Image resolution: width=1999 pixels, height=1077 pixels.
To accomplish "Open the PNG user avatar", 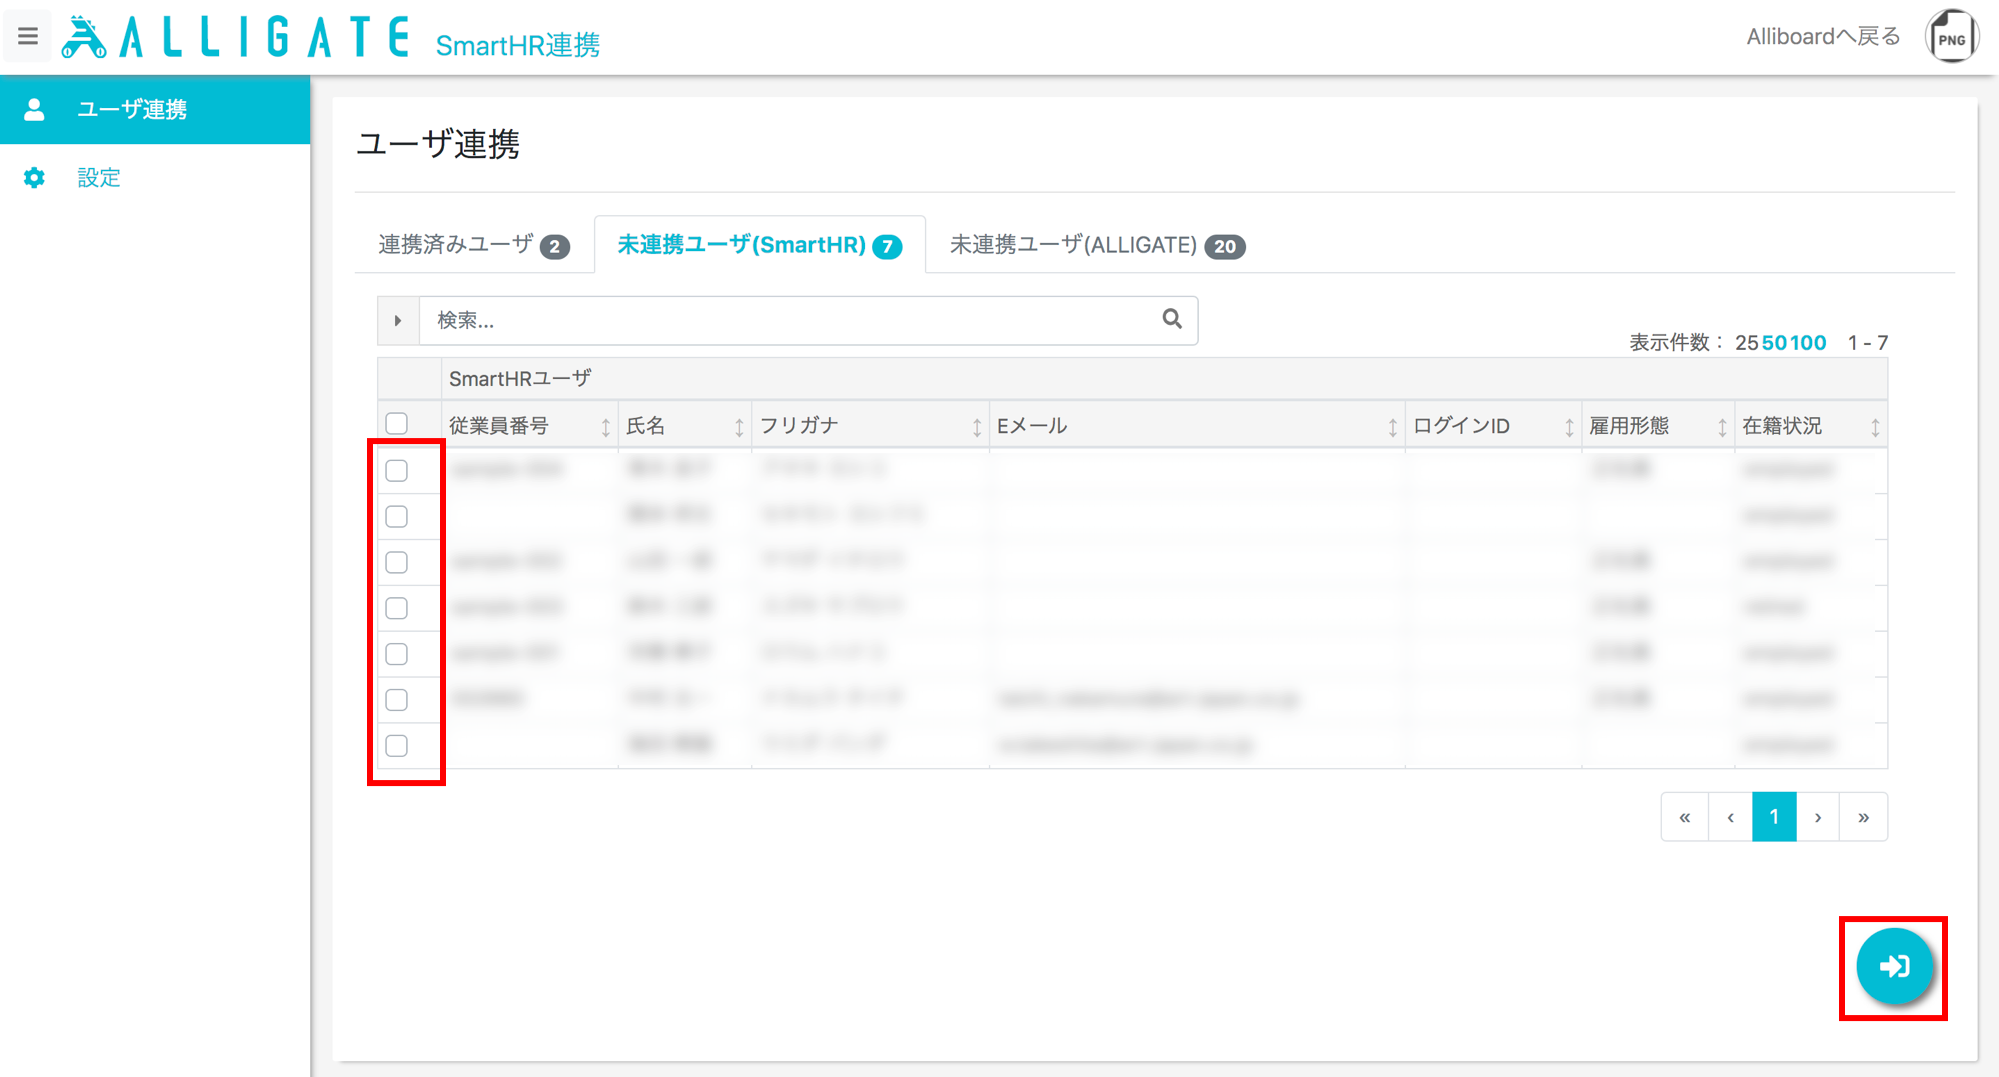I will tap(1951, 38).
